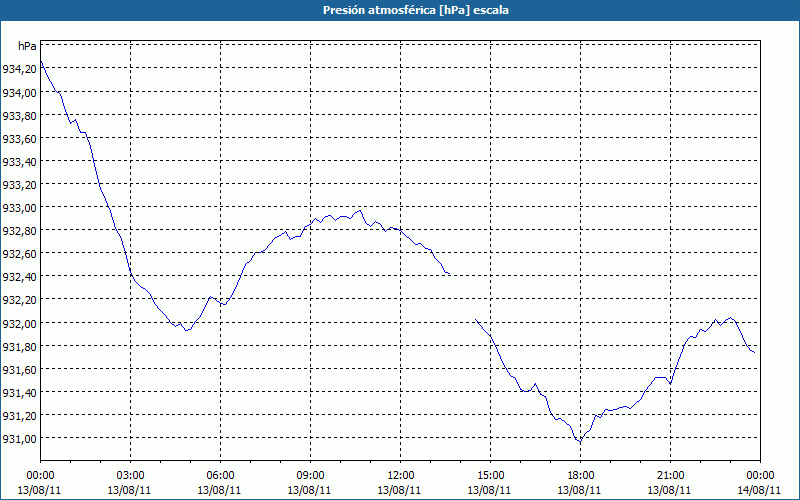Click the 931,20 y-axis label

(20, 415)
